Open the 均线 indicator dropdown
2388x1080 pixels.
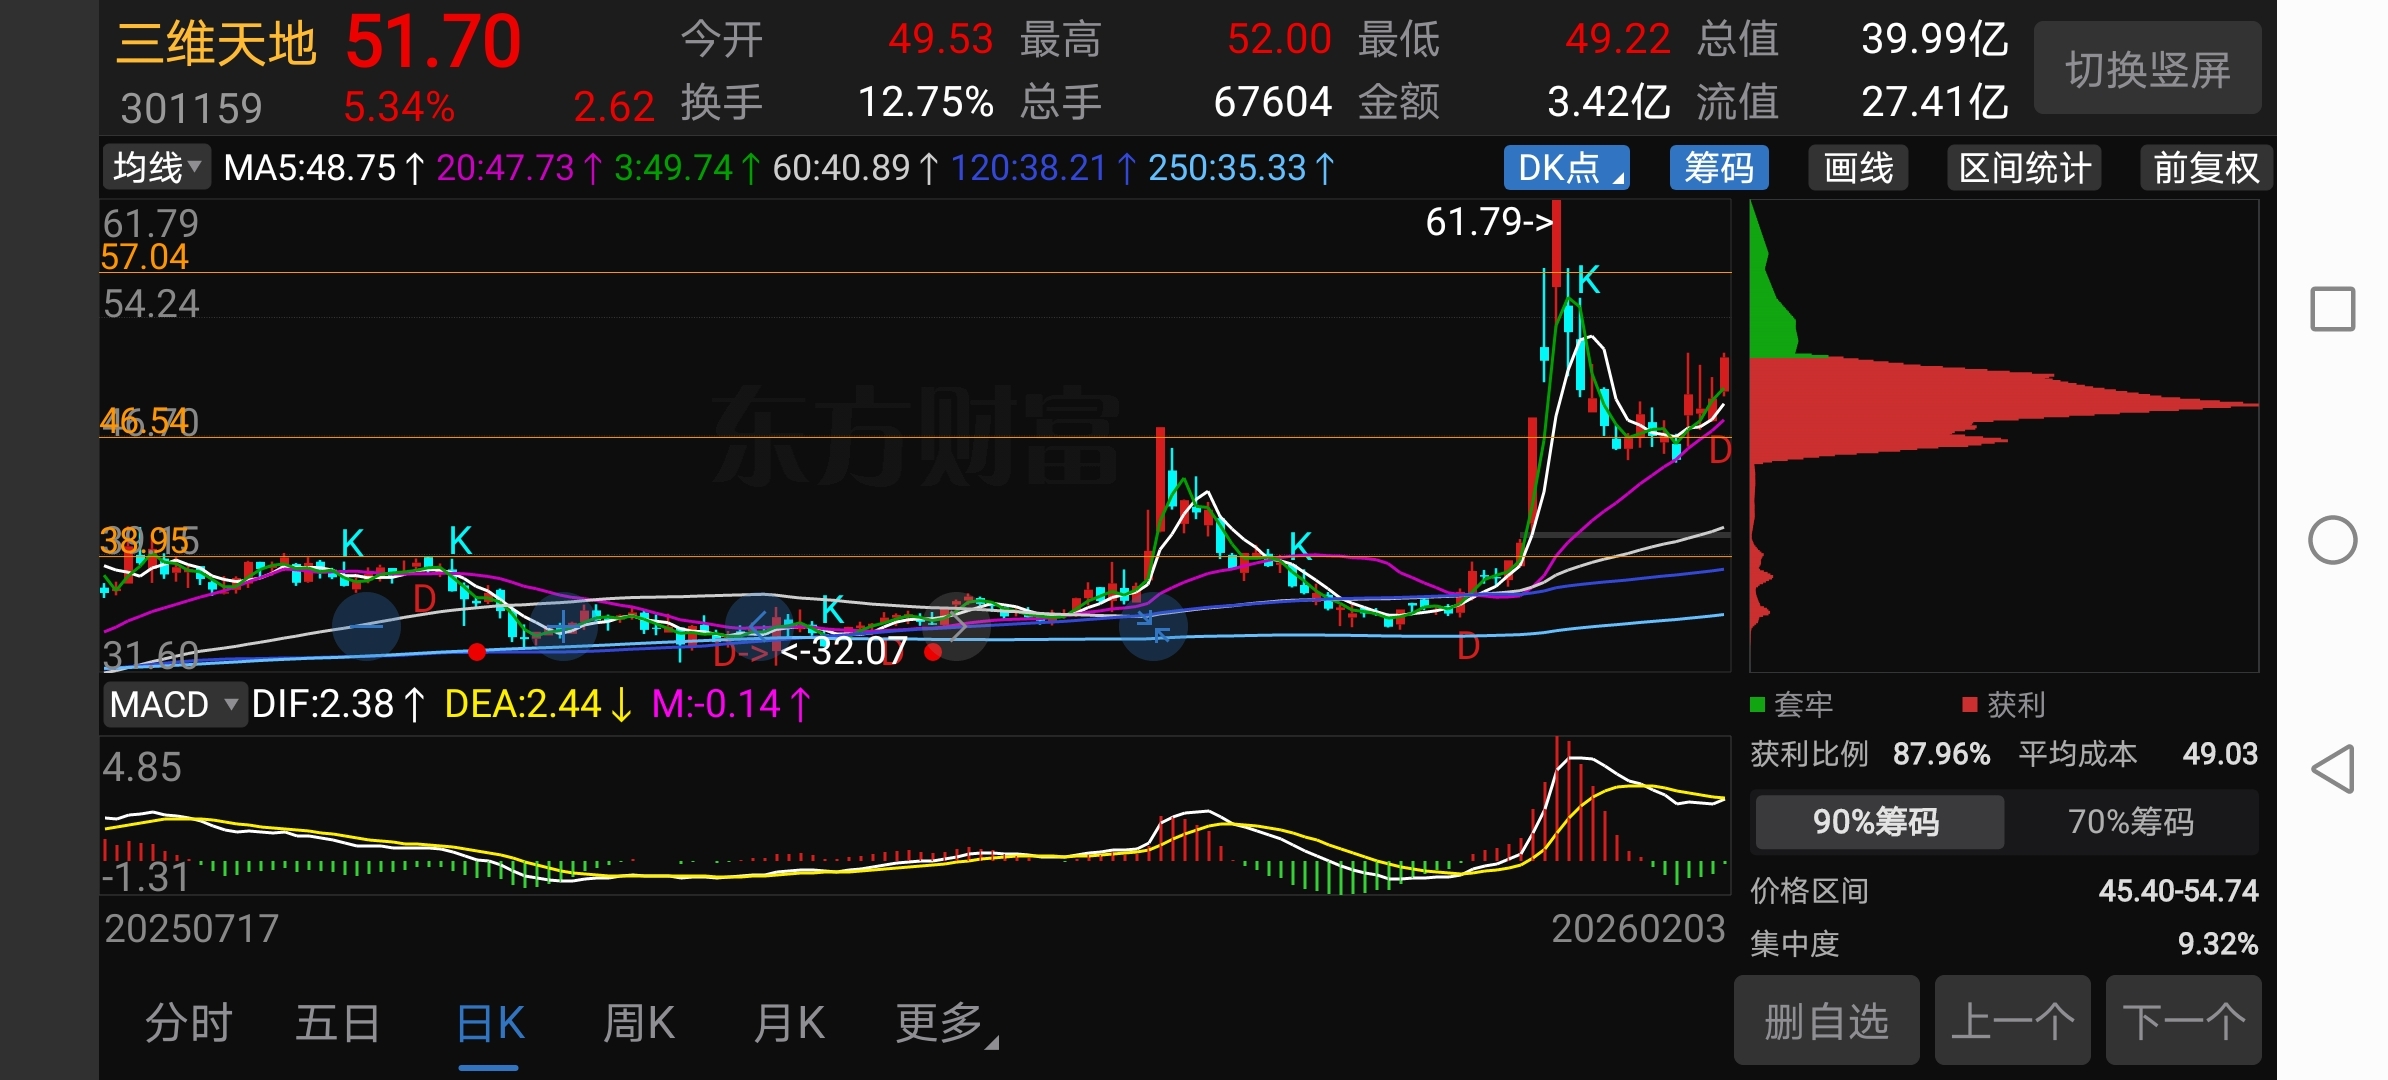click(156, 168)
